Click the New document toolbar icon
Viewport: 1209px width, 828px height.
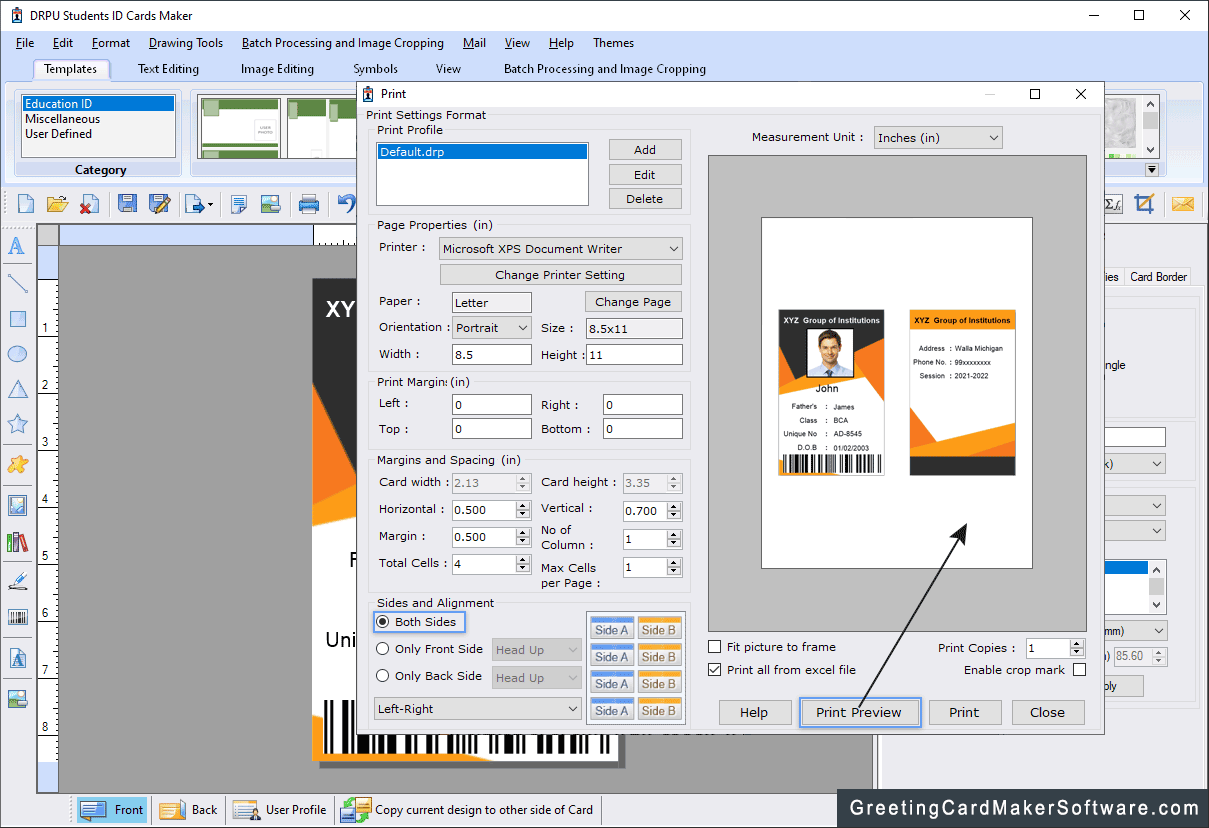(x=26, y=204)
